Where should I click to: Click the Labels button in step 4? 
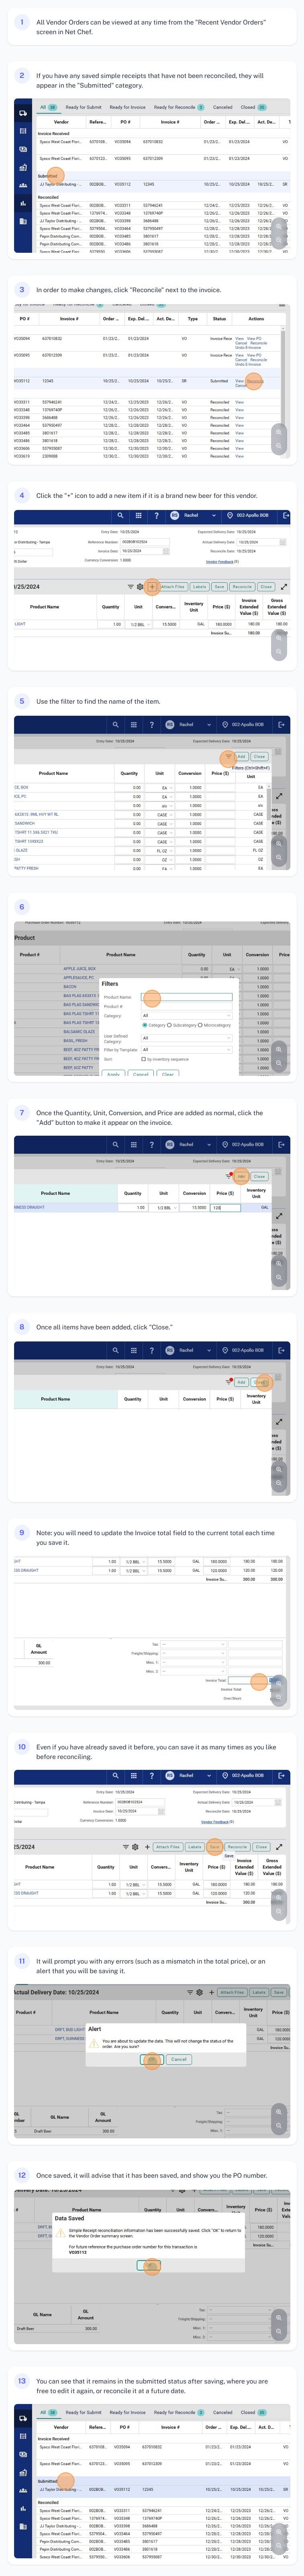click(x=199, y=587)
